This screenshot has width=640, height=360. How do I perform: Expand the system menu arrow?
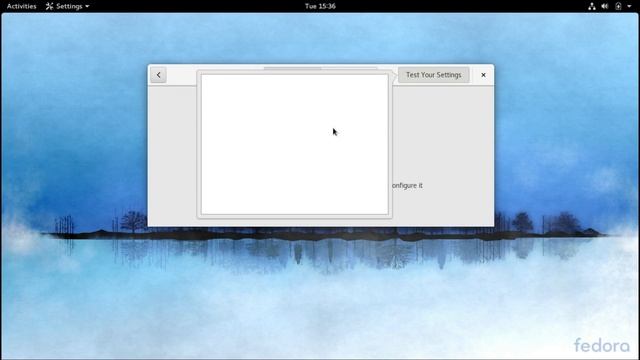click(x=629, y=6)
